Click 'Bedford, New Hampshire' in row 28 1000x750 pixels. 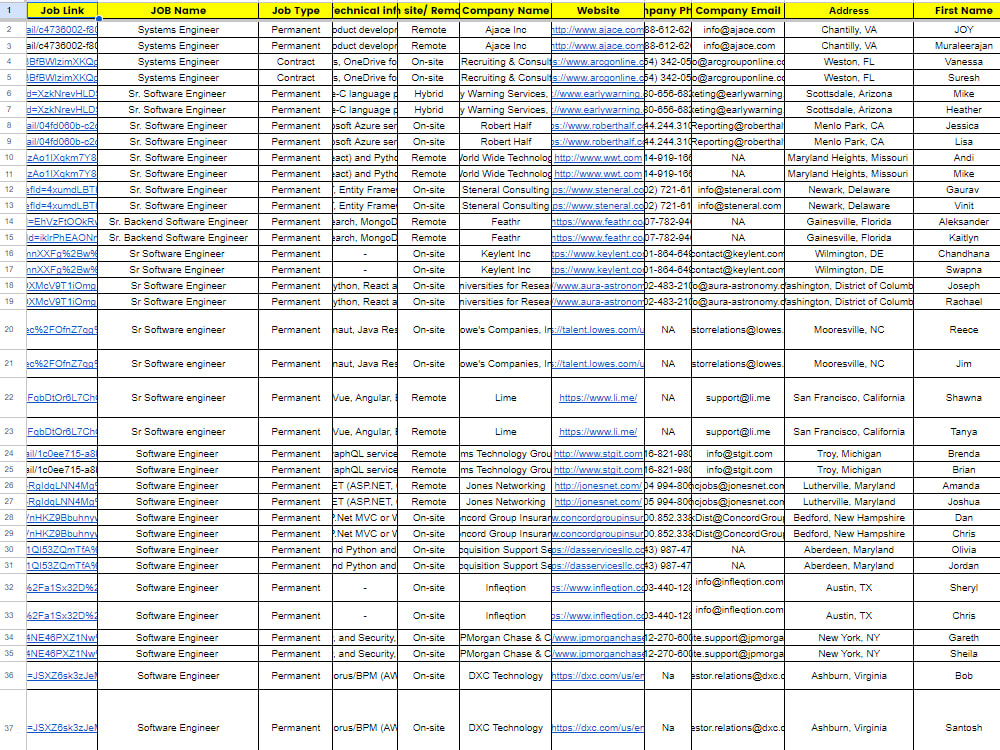pos(849,518)
